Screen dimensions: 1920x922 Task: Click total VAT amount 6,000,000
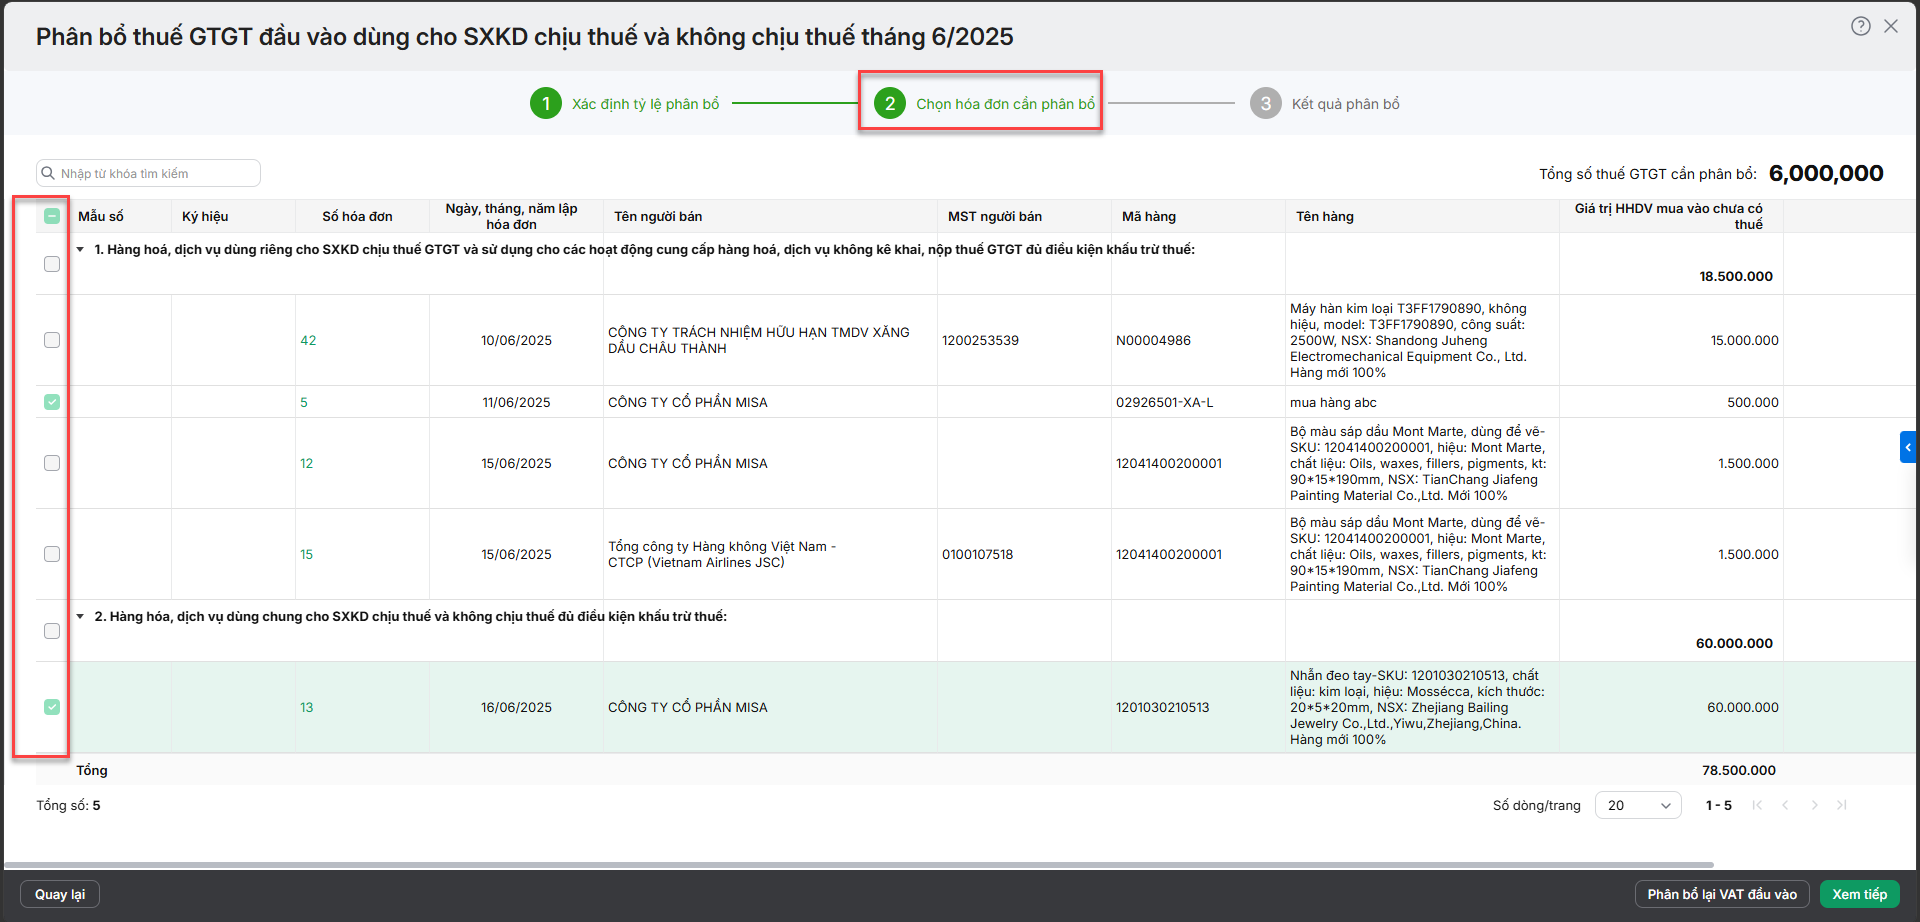[x=1826, y=173]
